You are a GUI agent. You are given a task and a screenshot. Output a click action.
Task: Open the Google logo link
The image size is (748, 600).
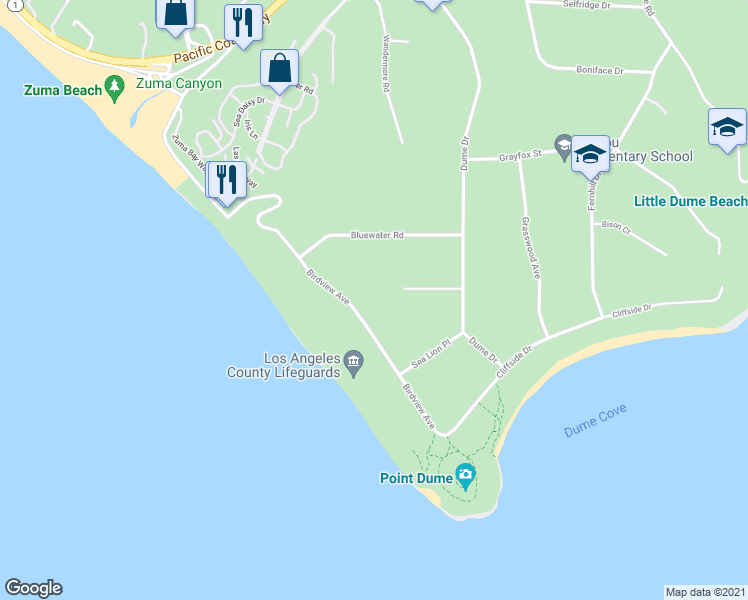(x=34, y=588)
